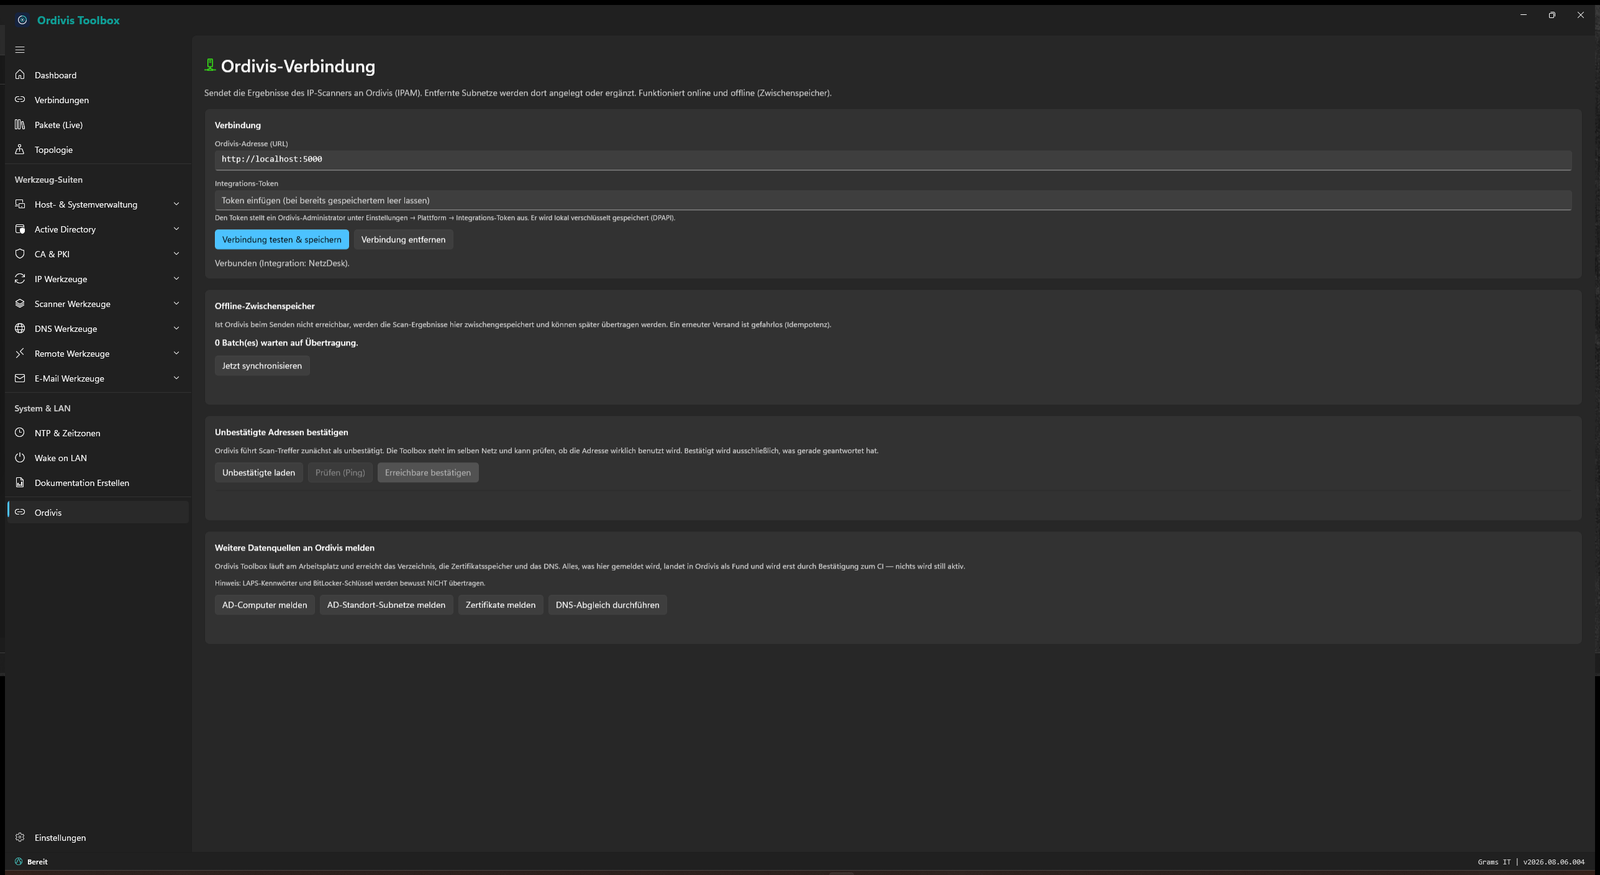Click the Active Directory icon
Screen dimensions: 1600x875
click(x=19, y=229)
